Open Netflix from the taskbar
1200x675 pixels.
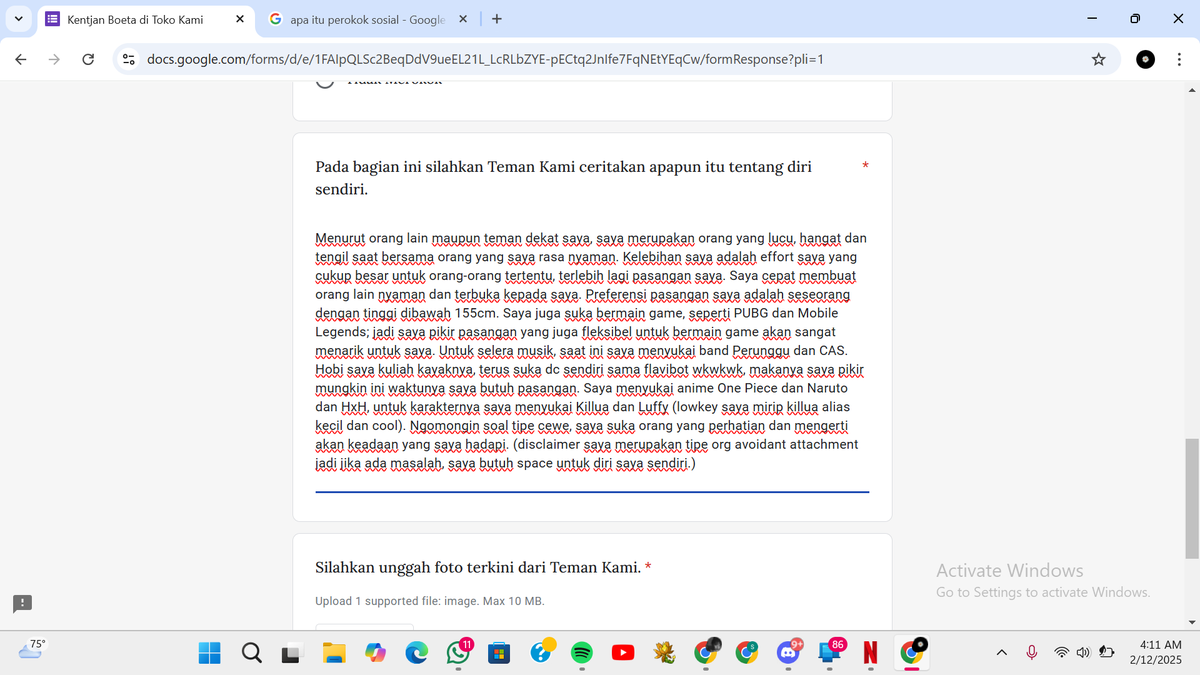click(x=869, y=652)
